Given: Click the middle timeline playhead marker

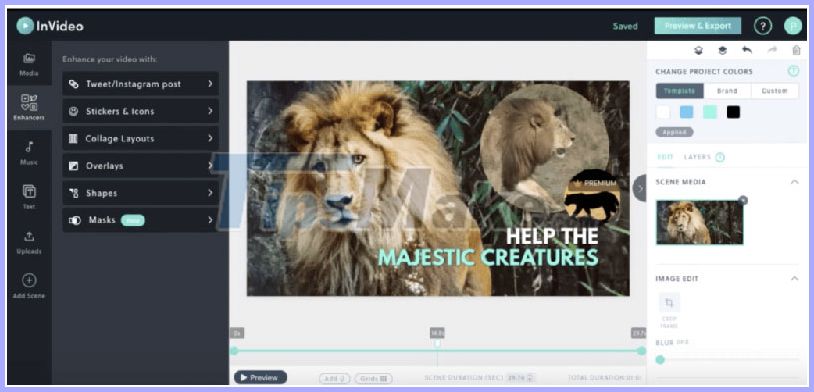Looking at the screenshot, I should (x=437, y=343).
